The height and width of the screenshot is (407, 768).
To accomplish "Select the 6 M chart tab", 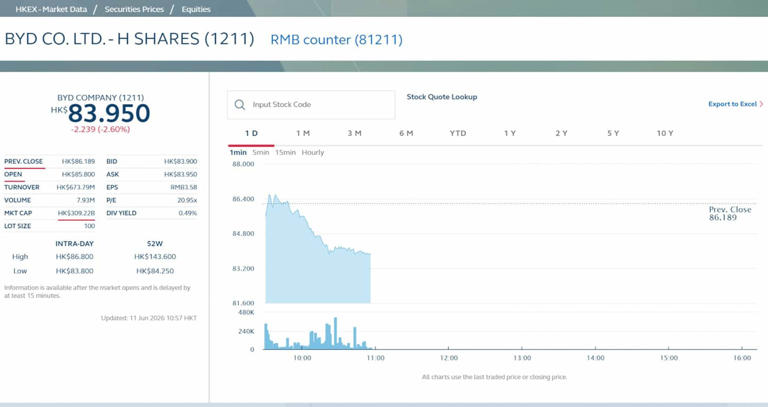I will (x=406, y=133).
